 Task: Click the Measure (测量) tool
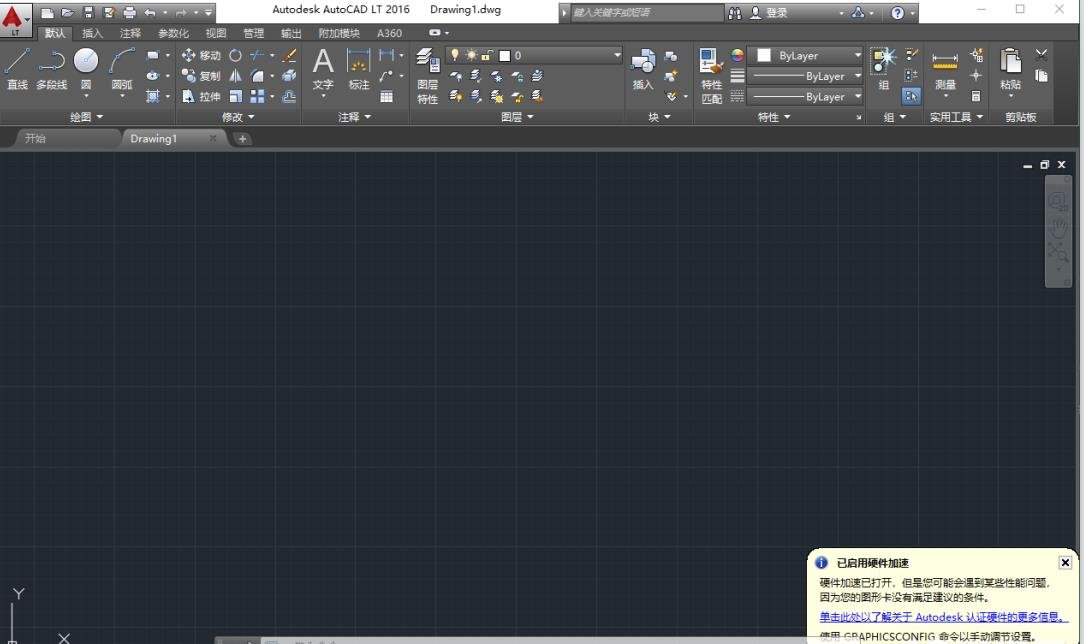pos(945,69)
